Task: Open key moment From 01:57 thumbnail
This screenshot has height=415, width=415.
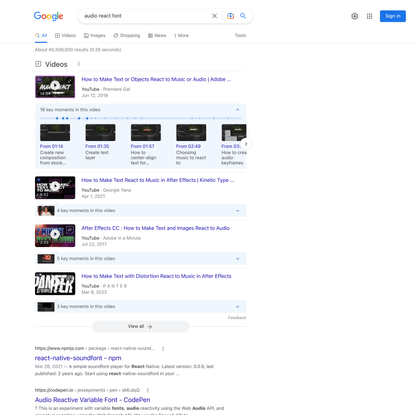Action: click(146, 132)
